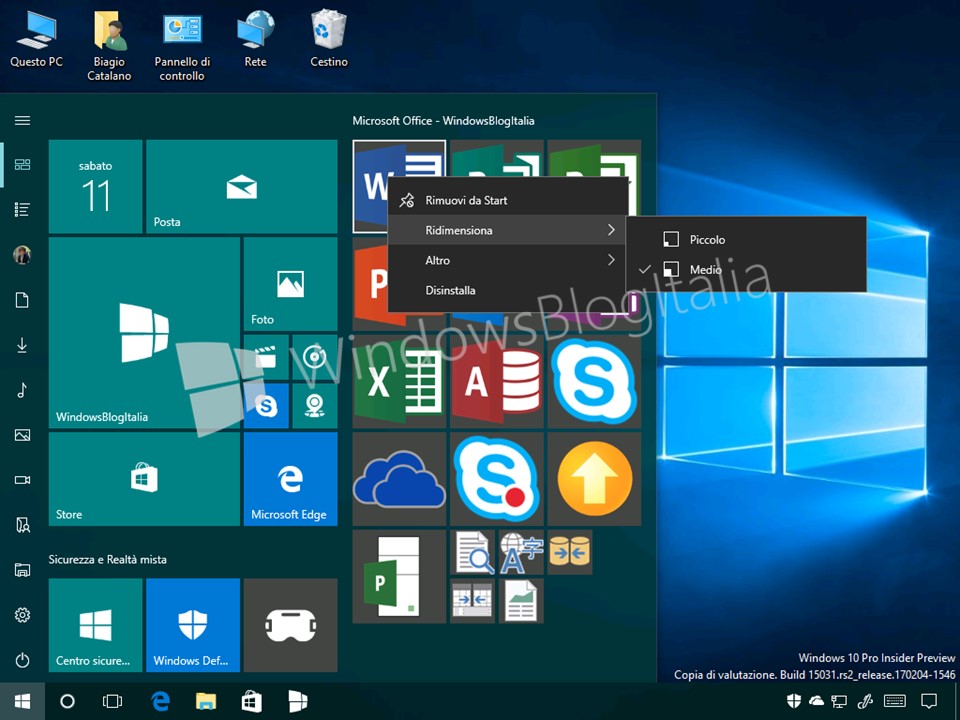960x720 pixels.
Task: Select the checked Medio size option
Action: click(746, 269)
